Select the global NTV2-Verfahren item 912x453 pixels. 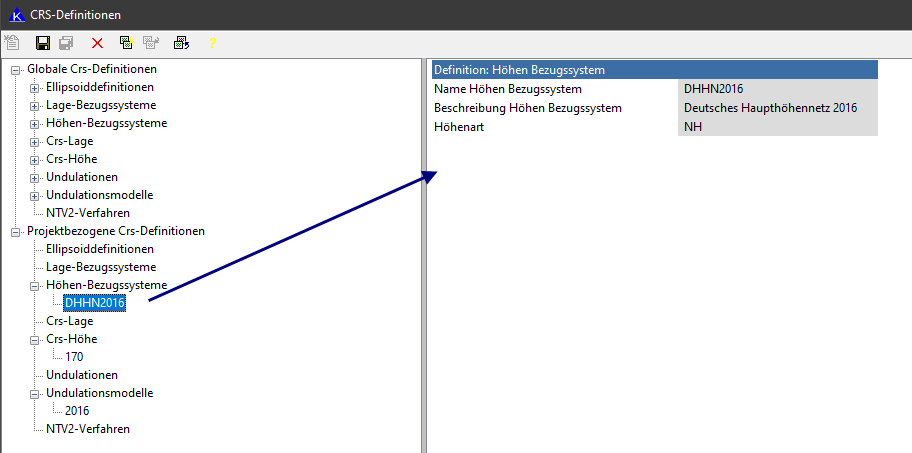pyautogui.click(x=87, y=213)
